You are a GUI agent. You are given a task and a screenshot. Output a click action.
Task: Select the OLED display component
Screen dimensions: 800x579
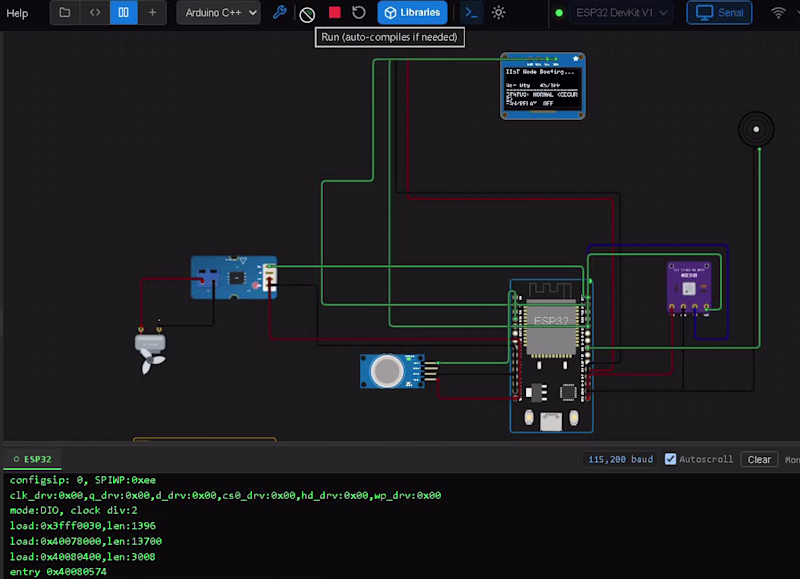pos(543,86)
